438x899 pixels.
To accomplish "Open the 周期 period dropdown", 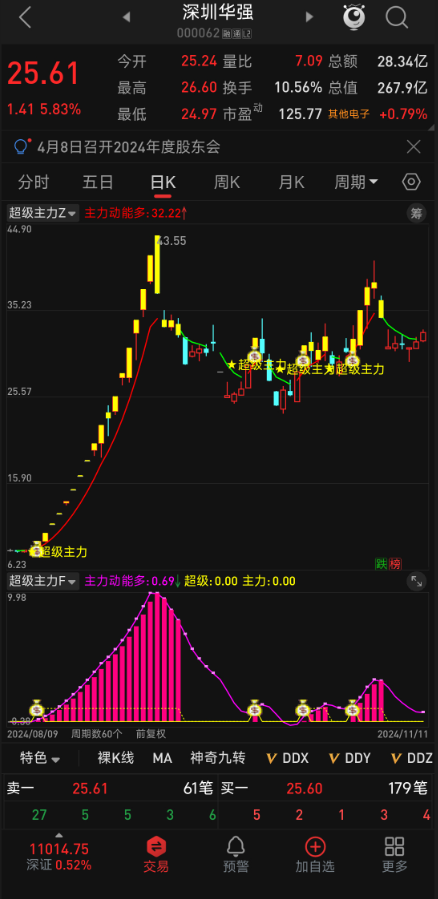I will click(356, 183).
